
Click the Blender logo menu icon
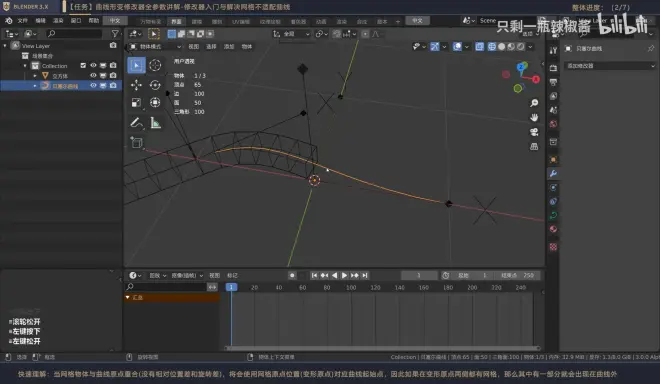coord(8,21)
